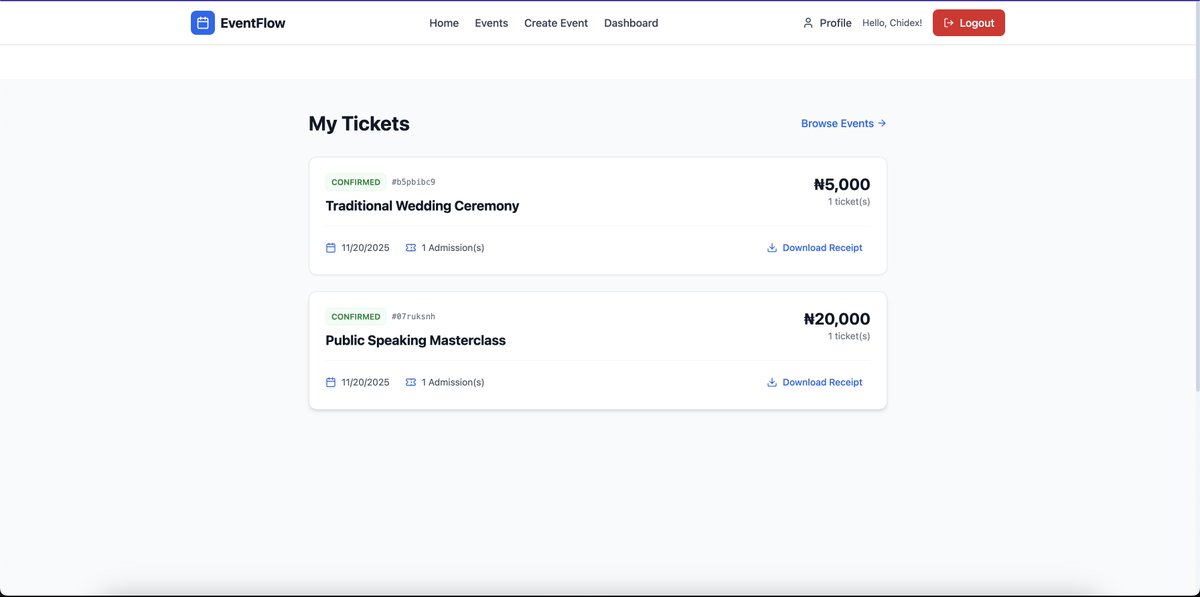The image size is (1200, 597).
Task: Click the EventFlow calendar logo icon
Action: coord(202,23)
